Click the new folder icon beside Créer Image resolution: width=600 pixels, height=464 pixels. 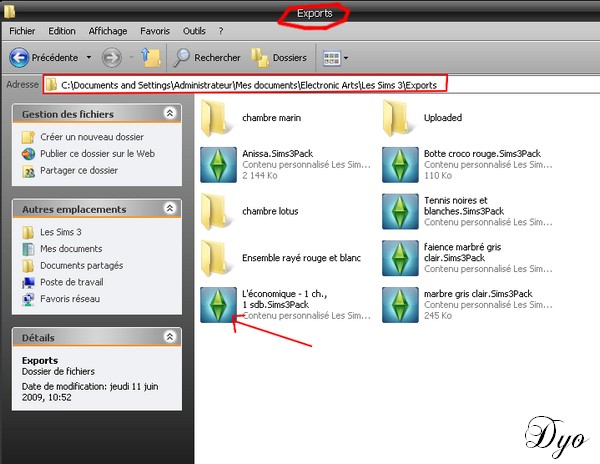tap(28, 137)
